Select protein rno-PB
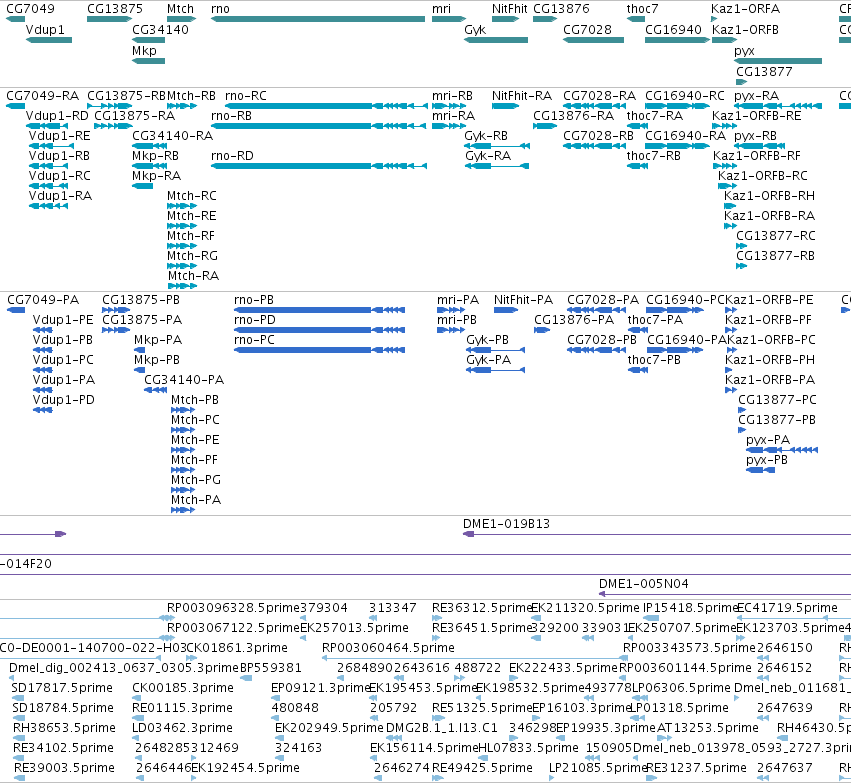This screenshot has height=783, width=851. point(319,310)
